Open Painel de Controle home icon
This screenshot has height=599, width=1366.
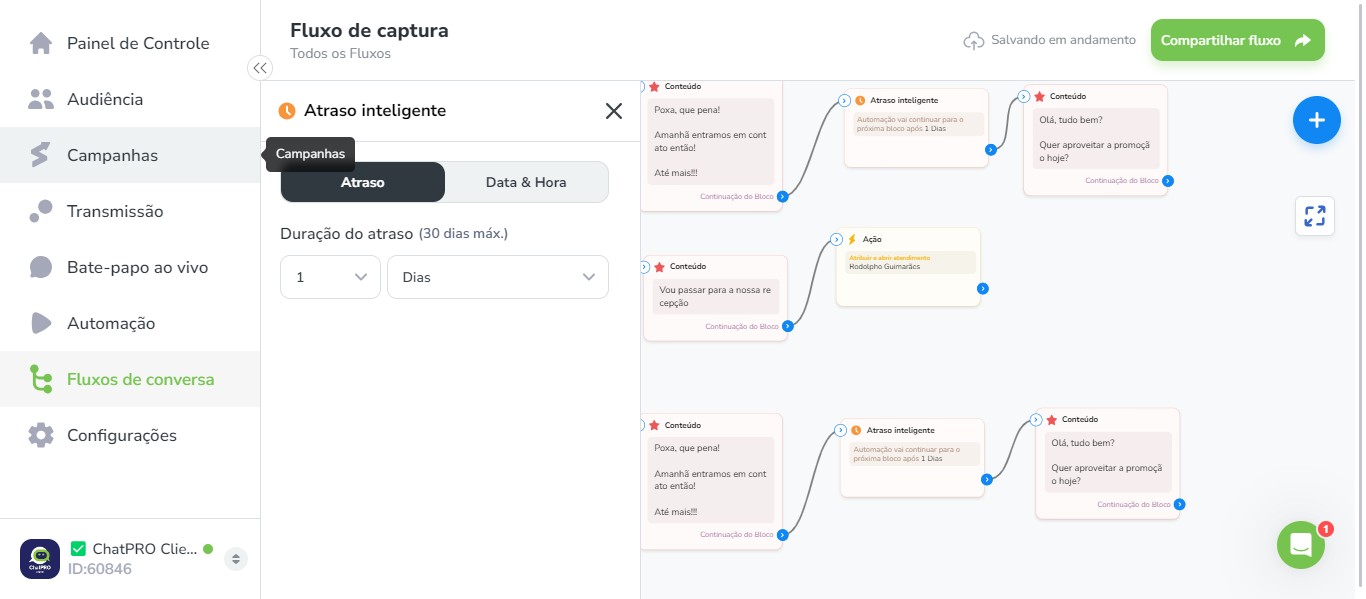[x=41, y=43]
